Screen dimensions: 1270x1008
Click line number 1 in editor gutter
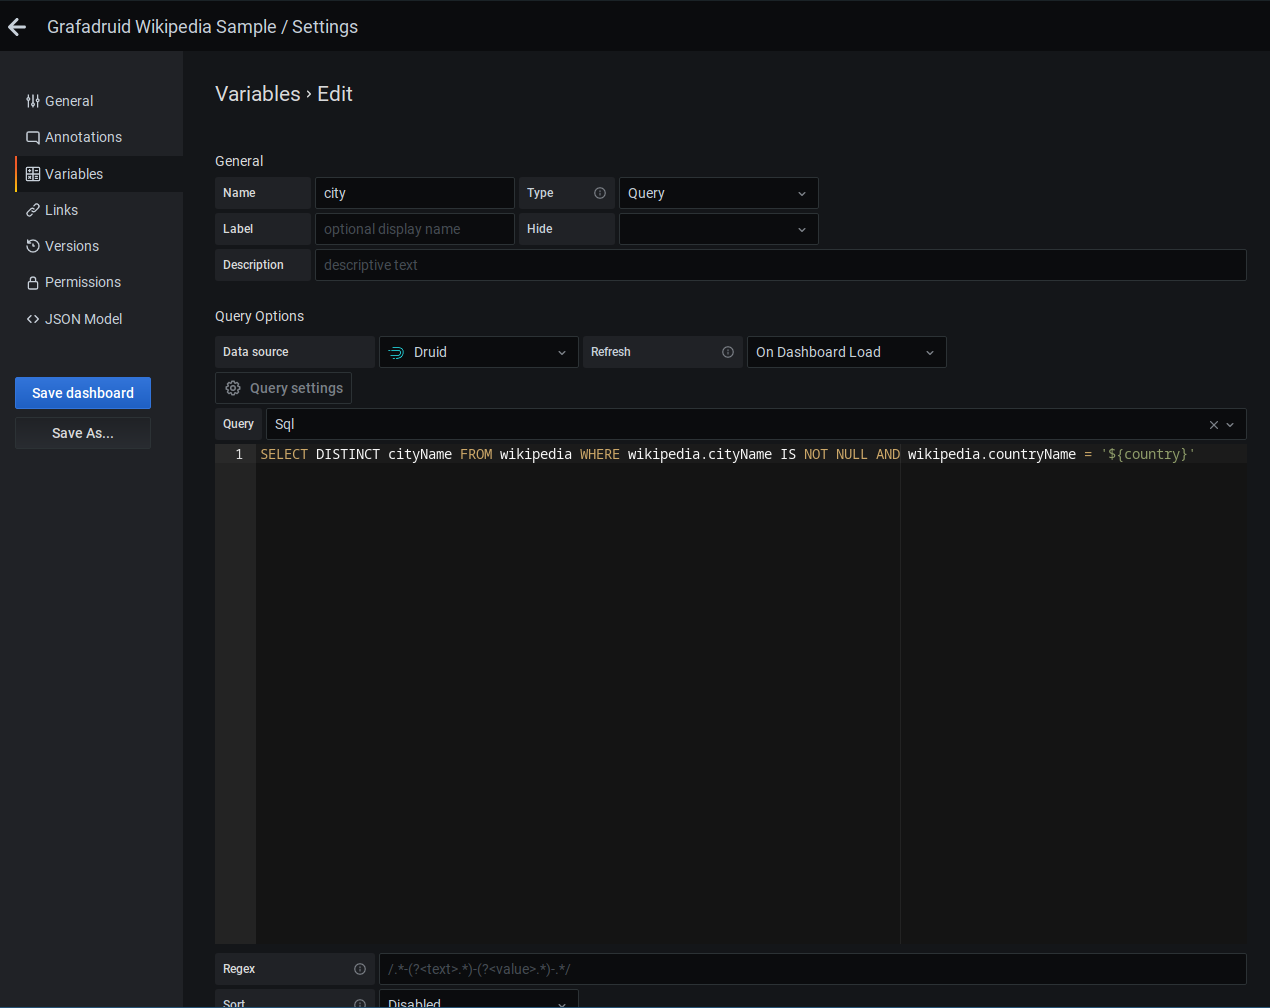(x=239, y=454)
